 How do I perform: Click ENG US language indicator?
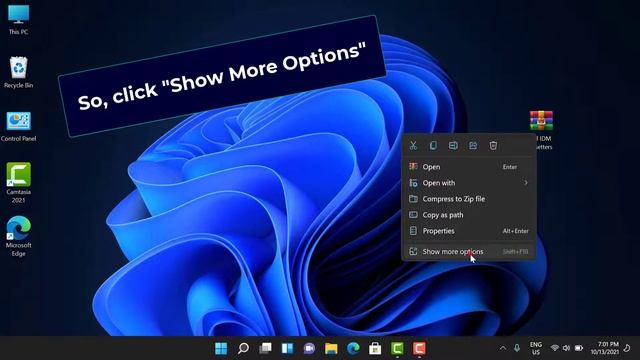point(536,348)
